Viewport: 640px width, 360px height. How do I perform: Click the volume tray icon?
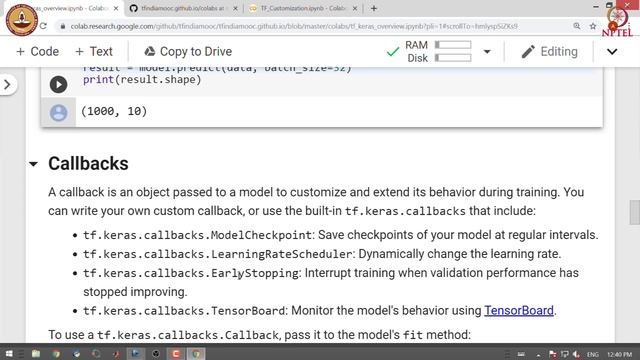[576, 354]
